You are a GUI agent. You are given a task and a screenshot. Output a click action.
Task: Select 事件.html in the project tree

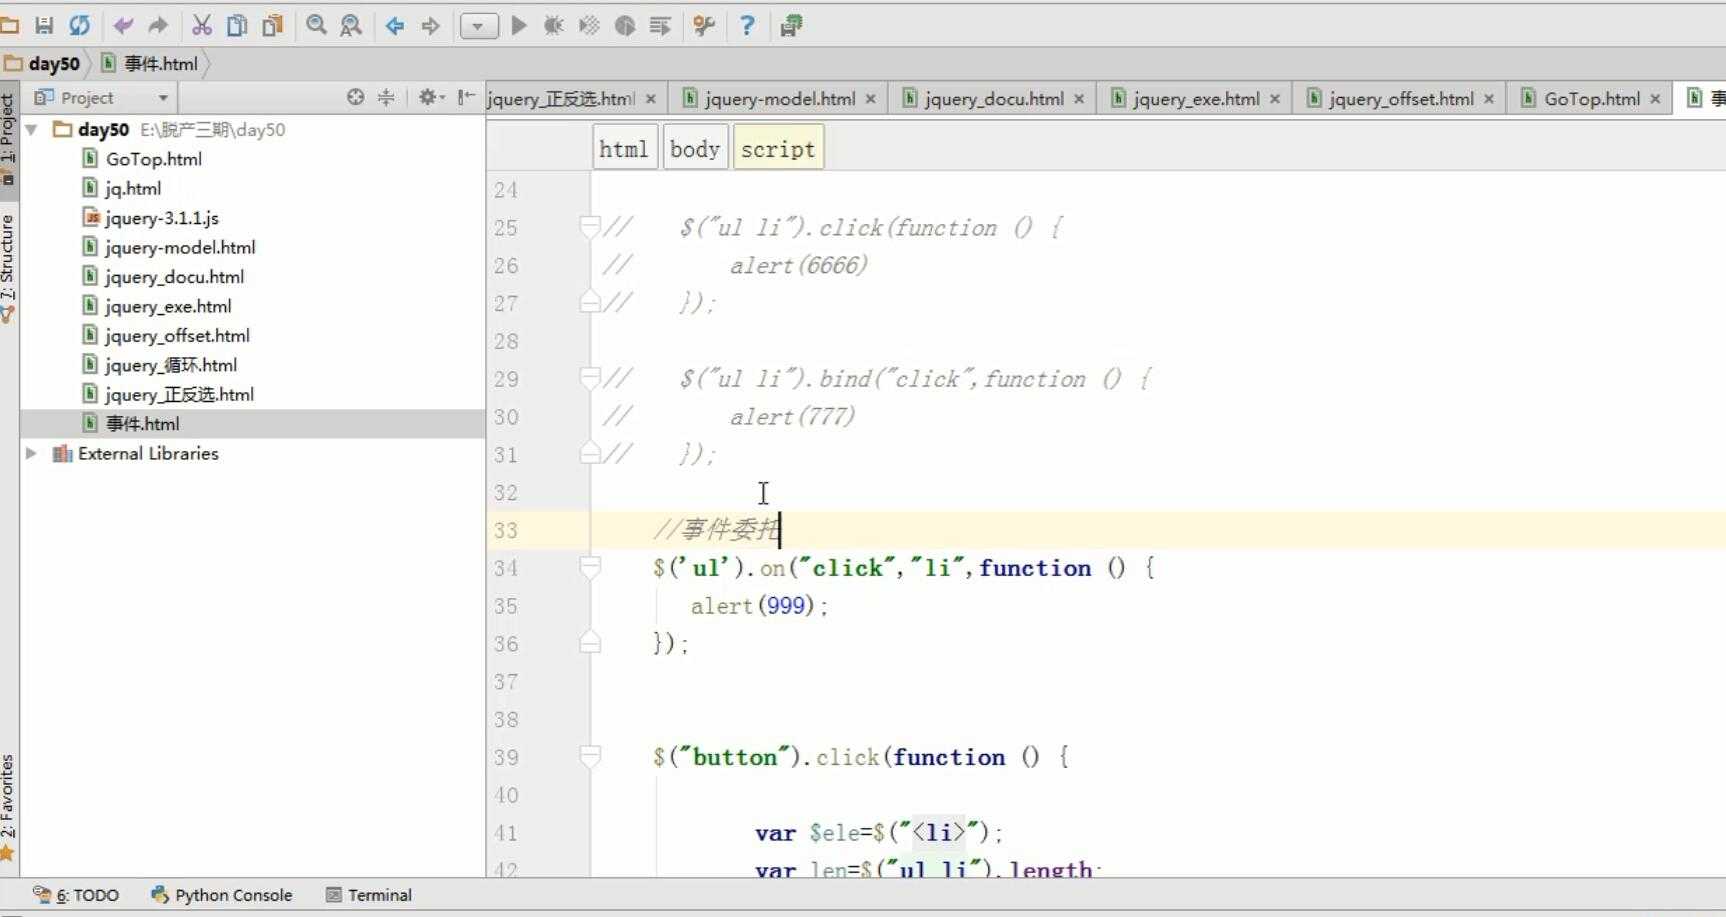click(x=142, y=424)
